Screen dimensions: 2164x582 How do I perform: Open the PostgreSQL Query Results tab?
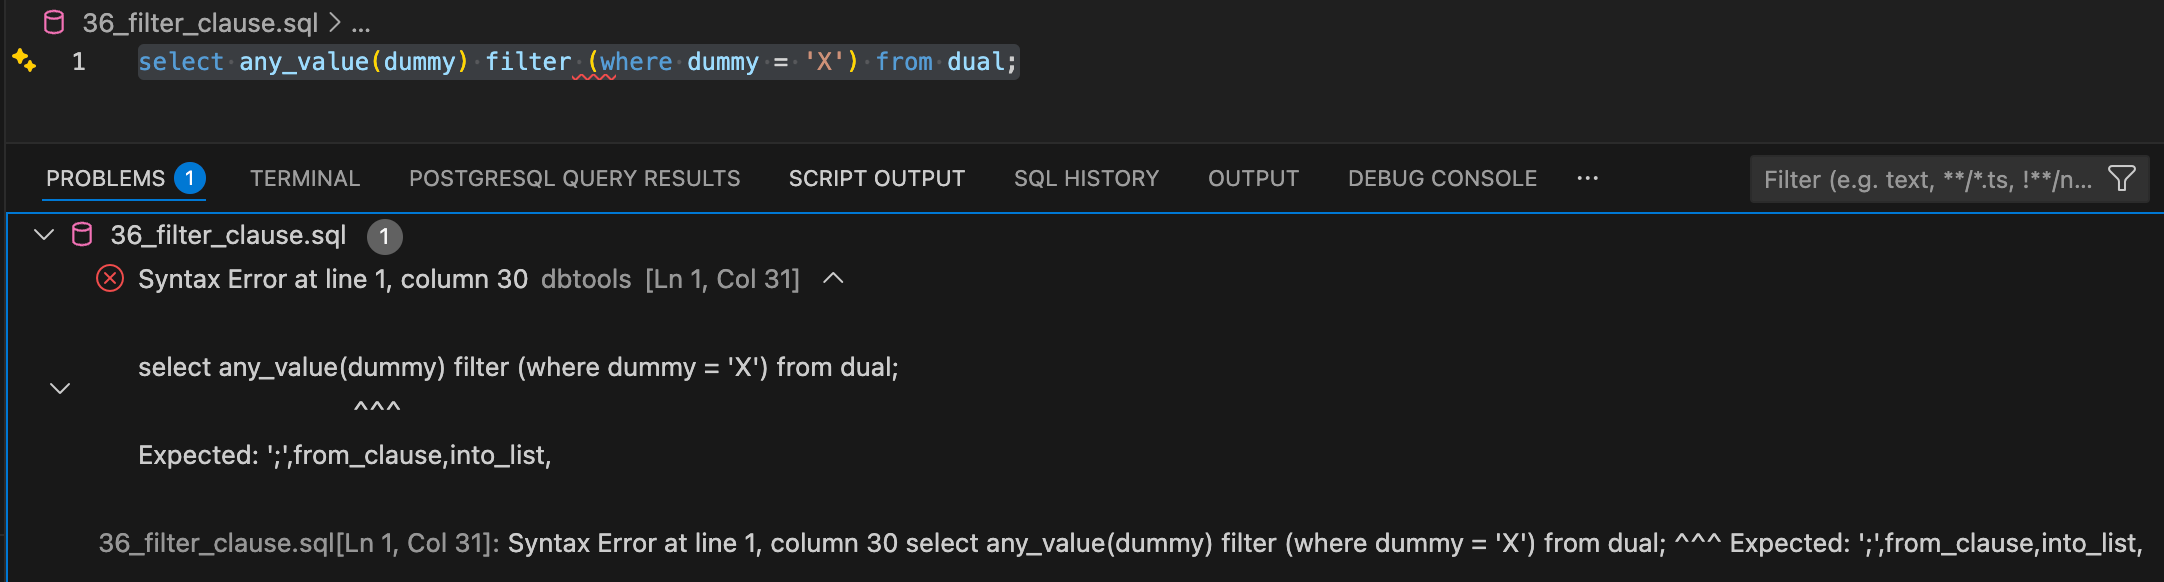tap(574, 178)
